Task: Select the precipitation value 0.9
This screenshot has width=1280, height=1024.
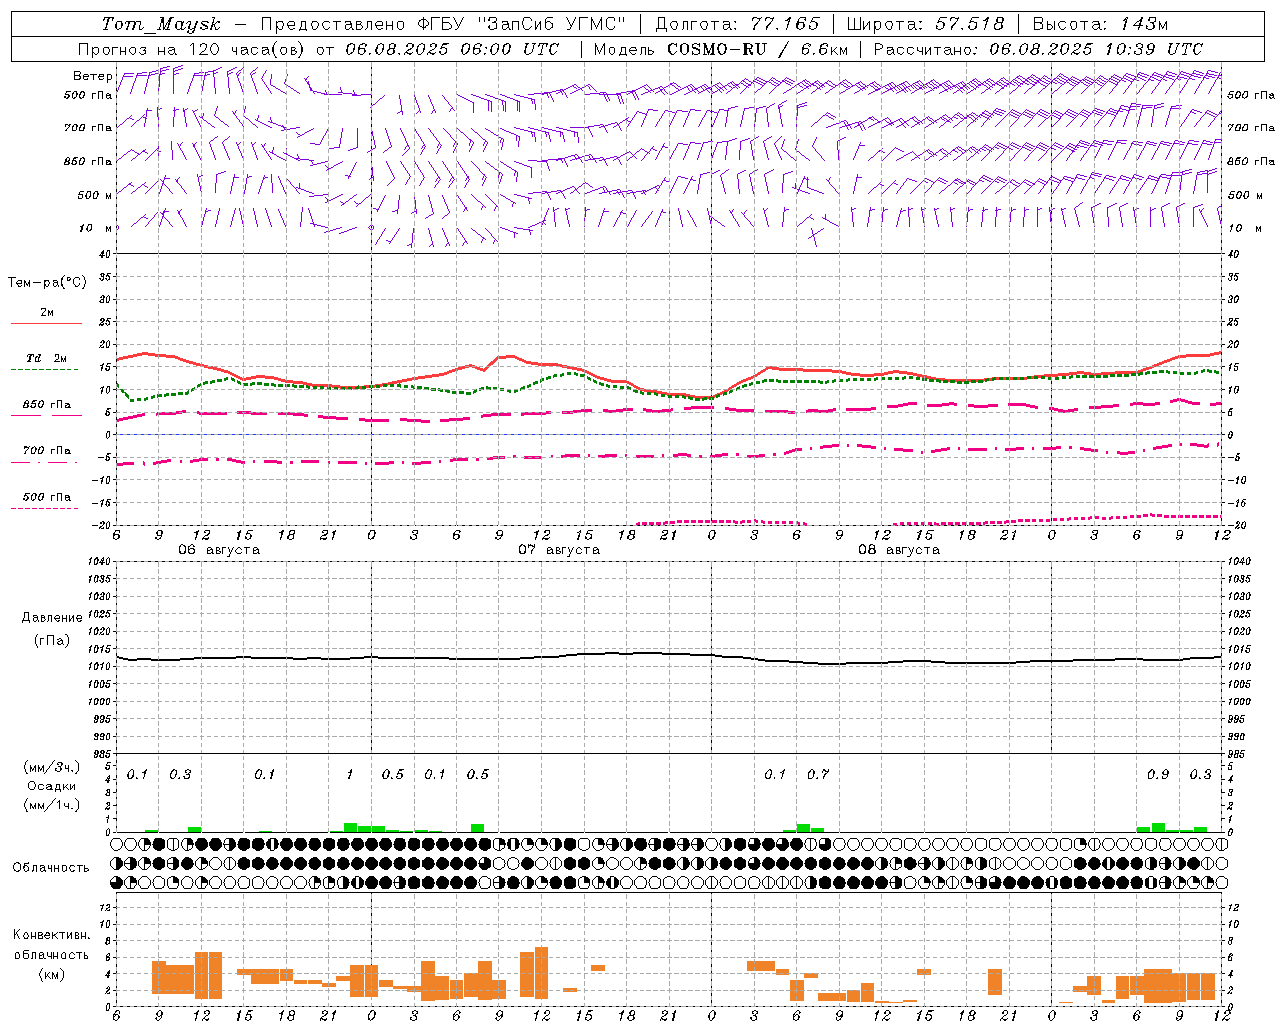Action: 1158,775
